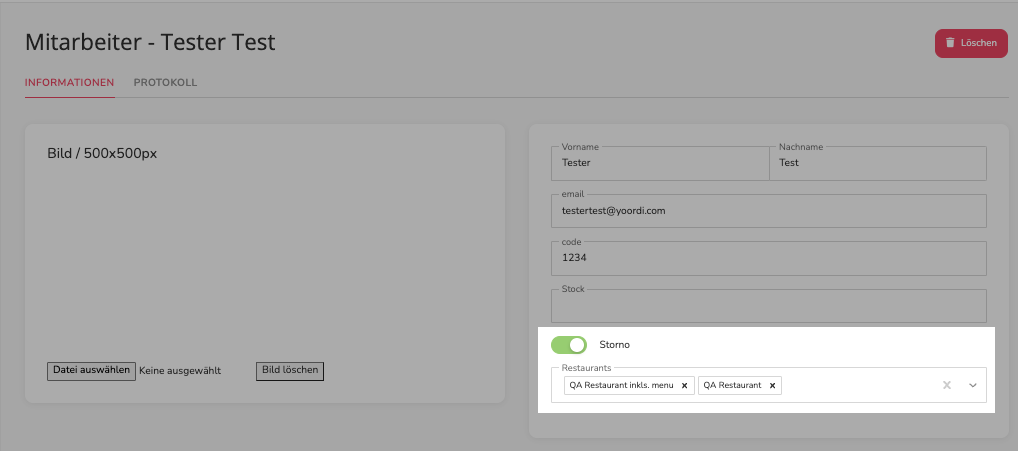Toggle the Storno switch off

click(x=569, y=345)
